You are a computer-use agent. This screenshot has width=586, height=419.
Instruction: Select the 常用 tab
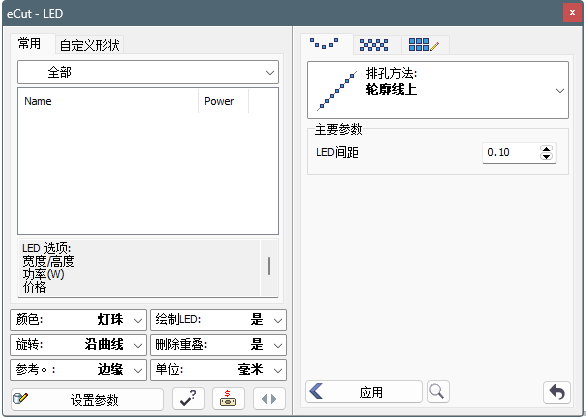(x=29, y=43)
